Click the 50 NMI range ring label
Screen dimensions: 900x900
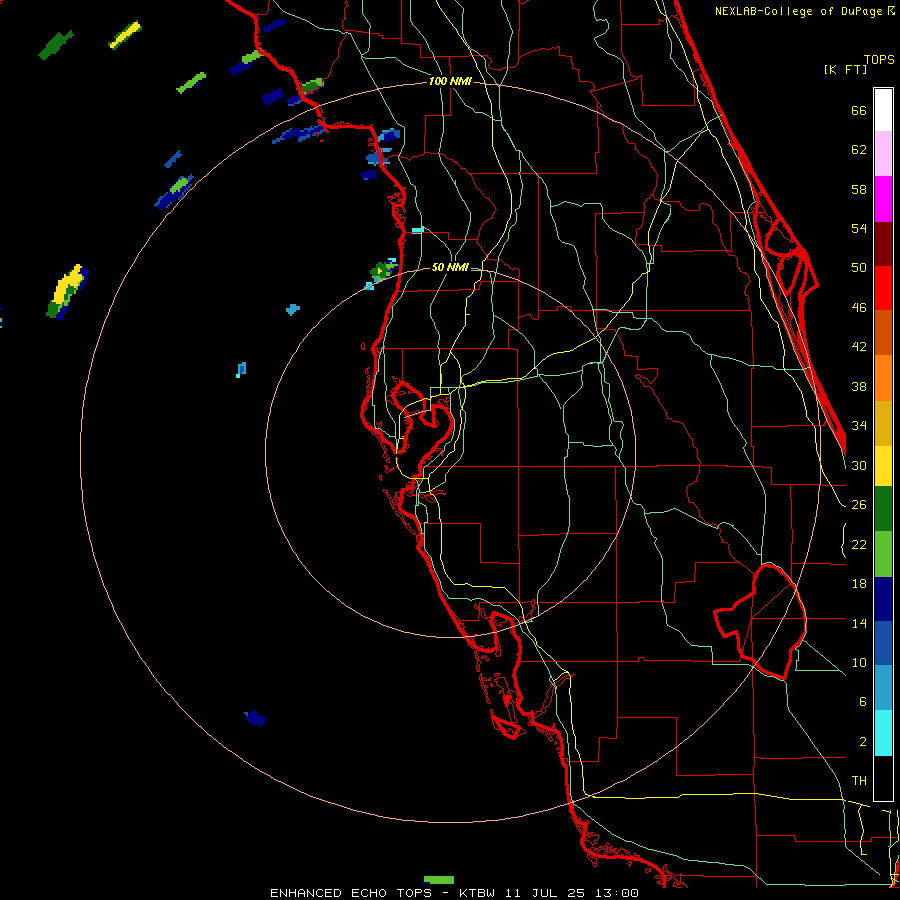point(450,267)
